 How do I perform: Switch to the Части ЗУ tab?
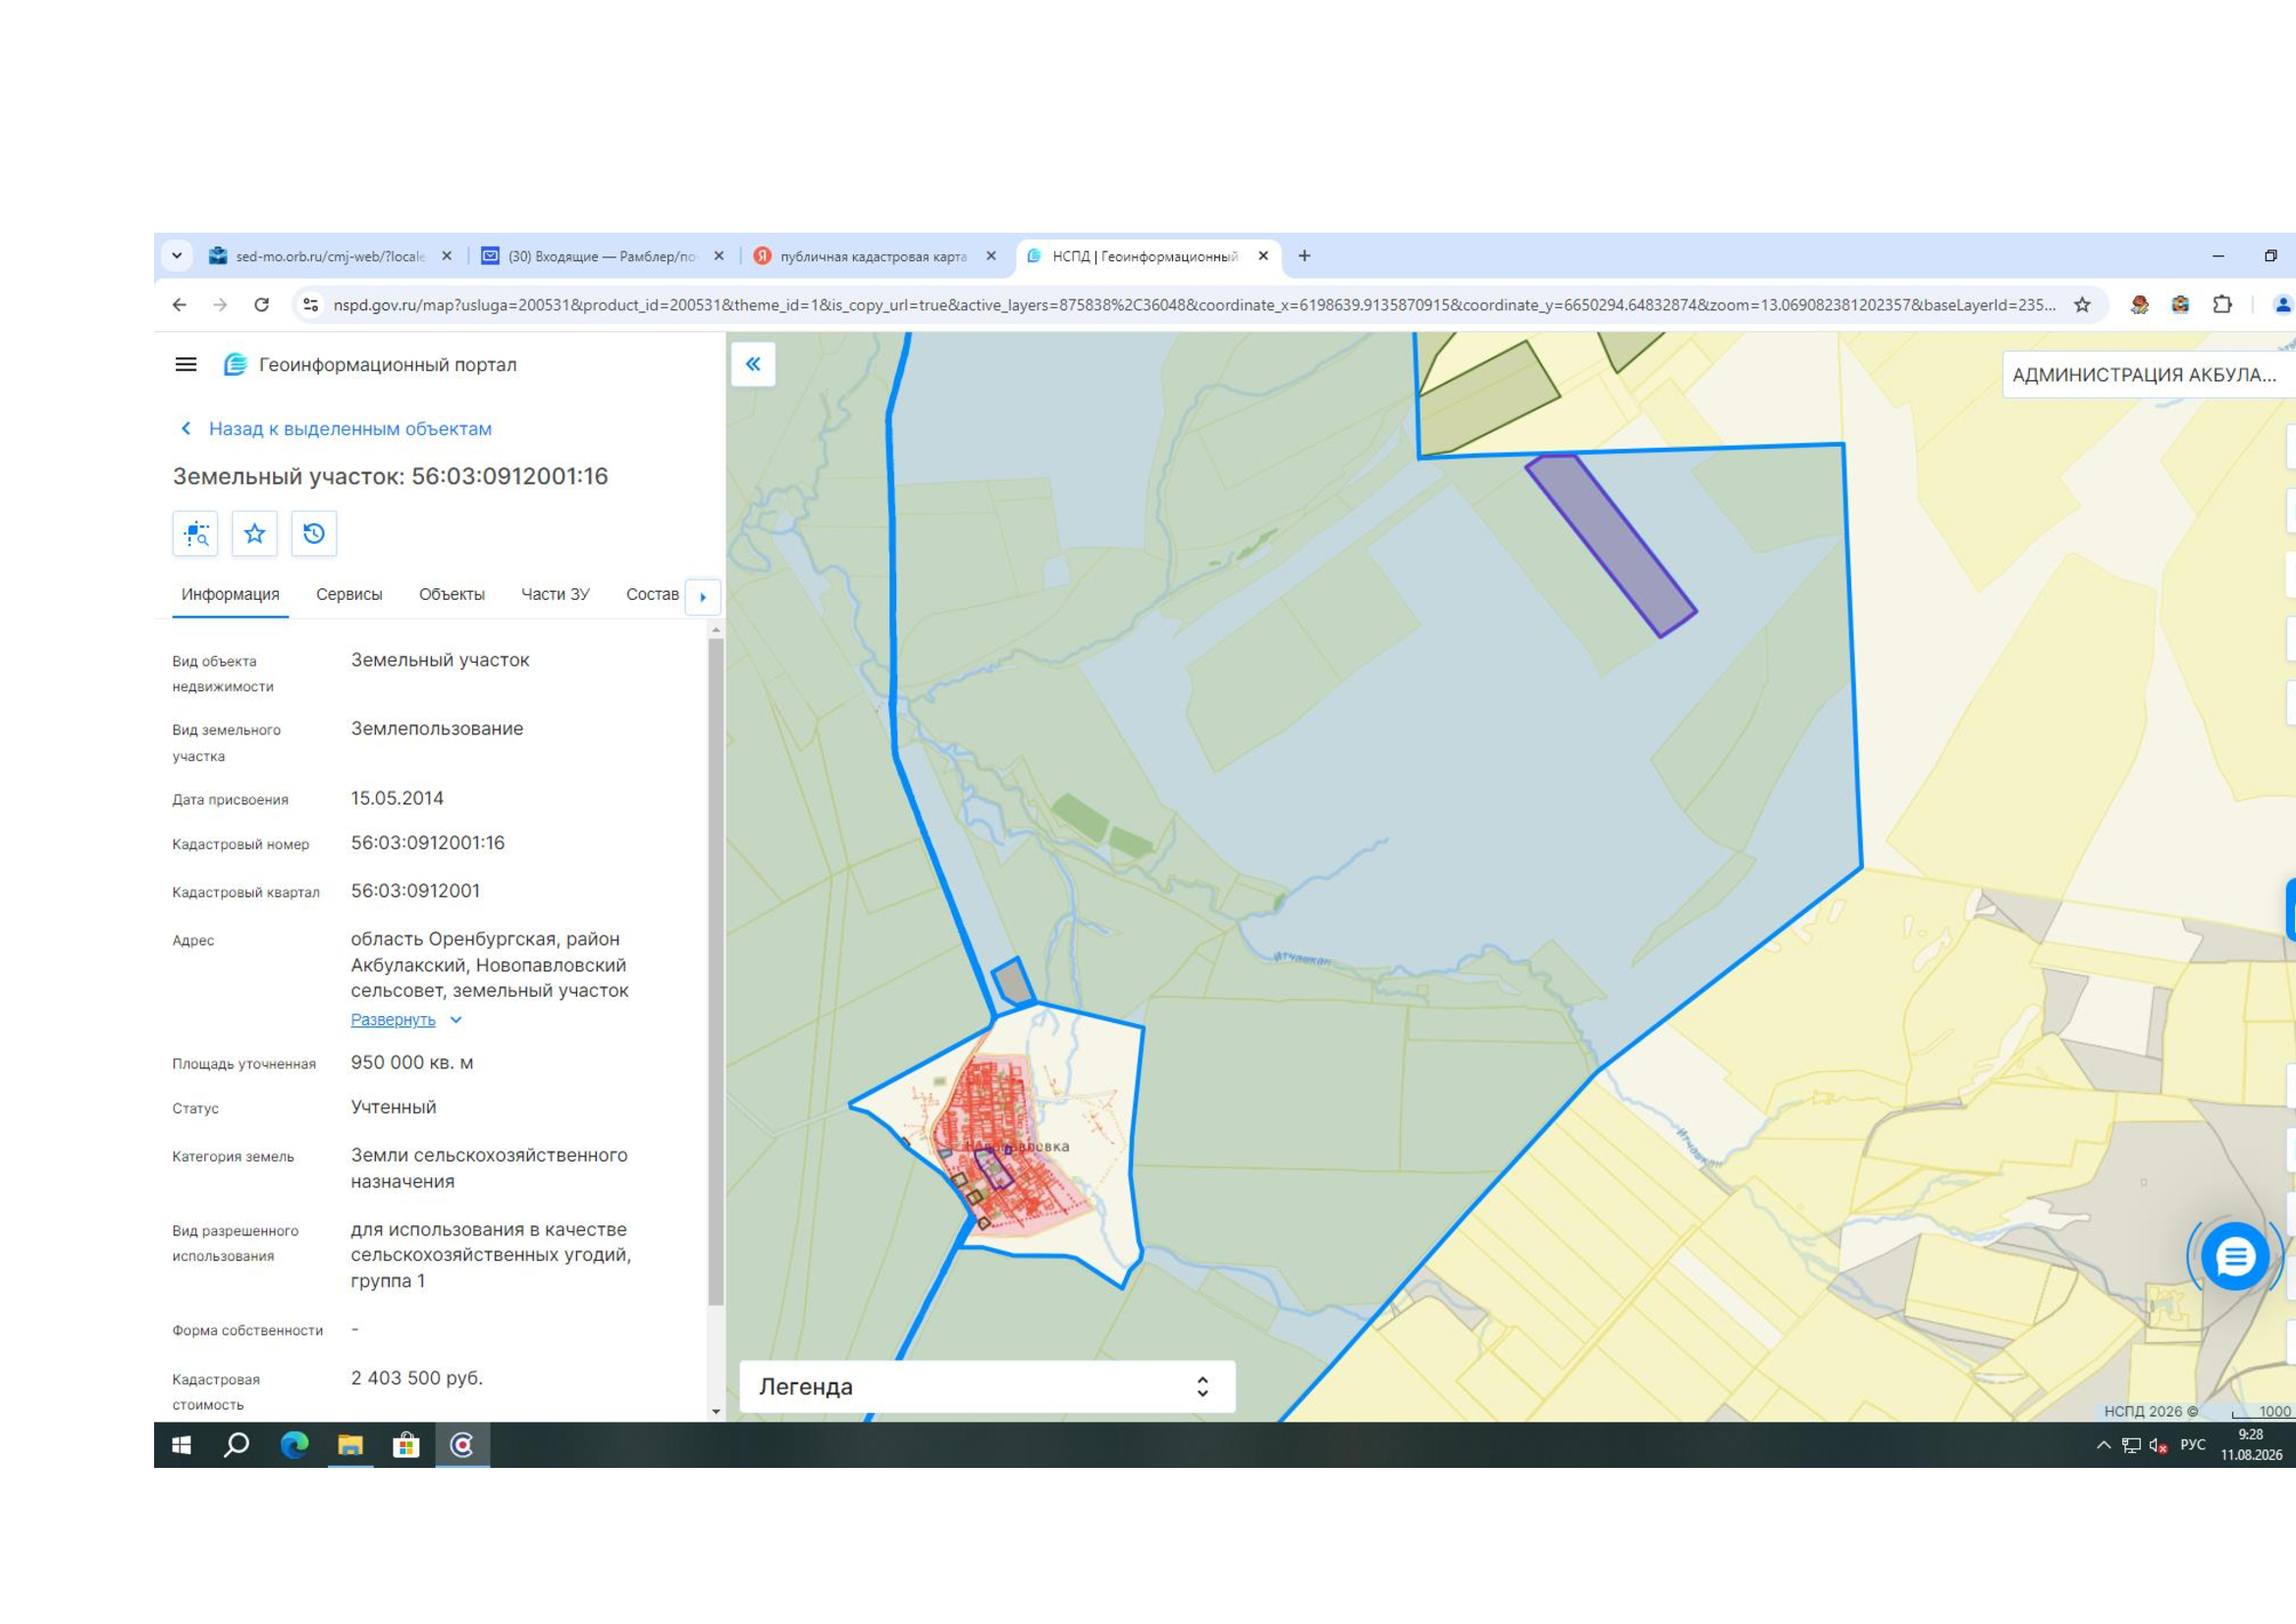point(555,594)
